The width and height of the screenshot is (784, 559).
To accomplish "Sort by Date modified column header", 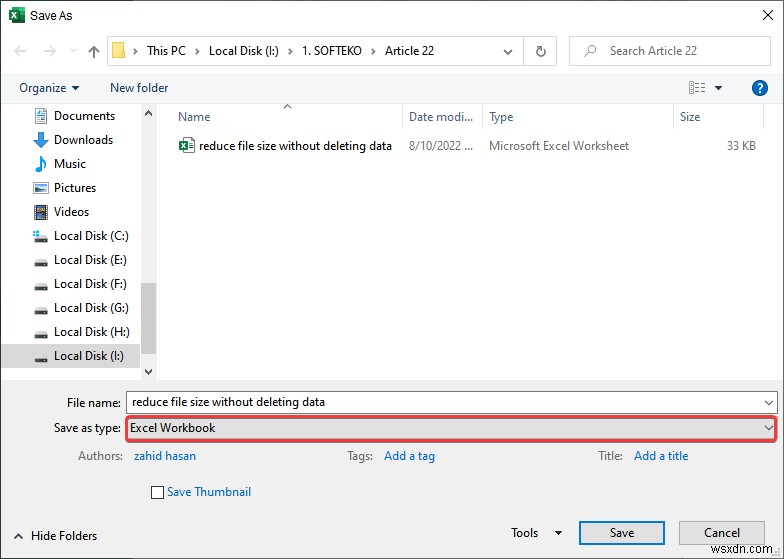I will point(442,117).
